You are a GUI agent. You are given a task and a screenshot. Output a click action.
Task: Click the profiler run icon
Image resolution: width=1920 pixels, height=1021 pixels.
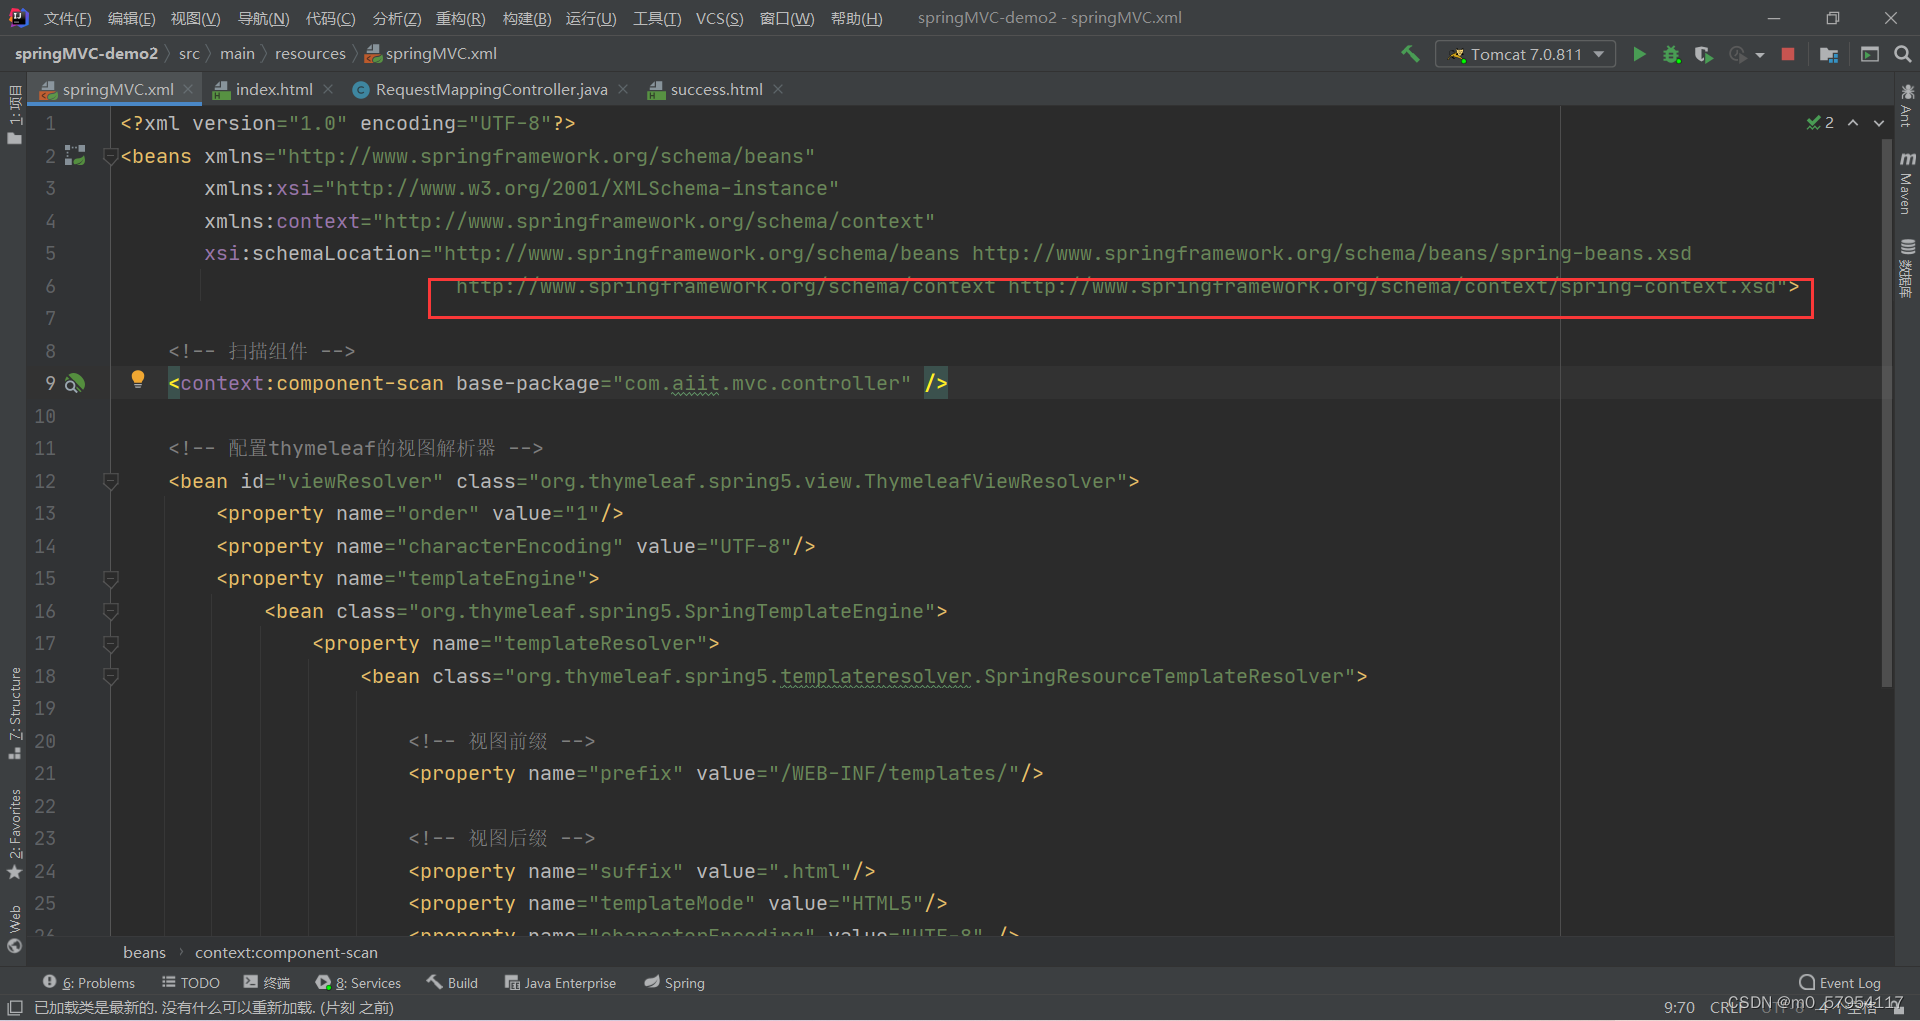[x=1738, y=54]
